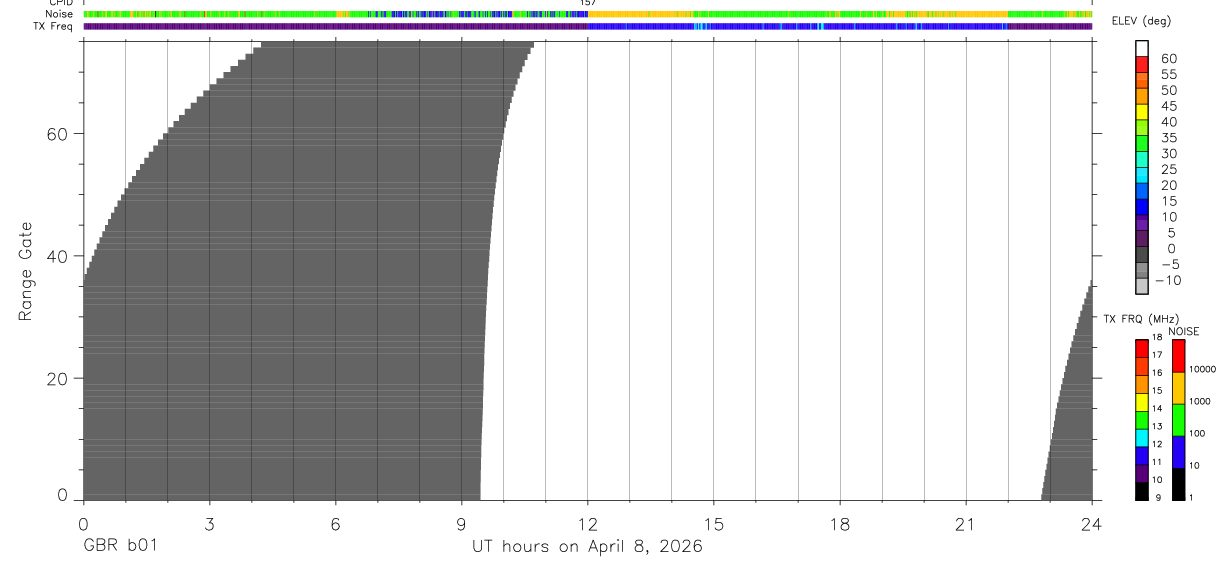Select the x-axis tick label '6'
The width and height of the screenshot is (1228, 567).
[335, 524]
